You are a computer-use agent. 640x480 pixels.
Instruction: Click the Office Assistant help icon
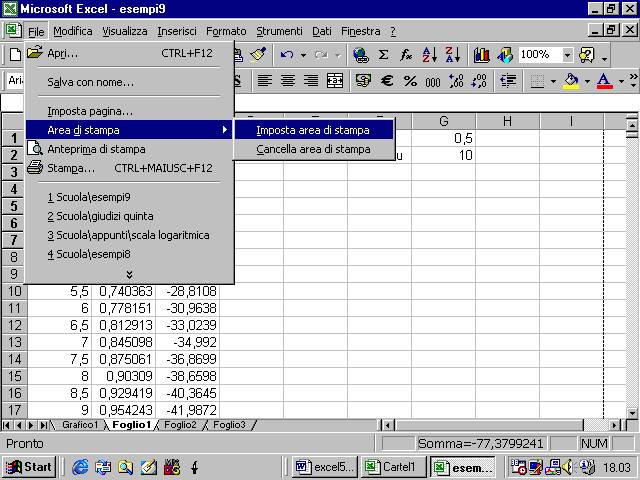[x=587, y=55]
